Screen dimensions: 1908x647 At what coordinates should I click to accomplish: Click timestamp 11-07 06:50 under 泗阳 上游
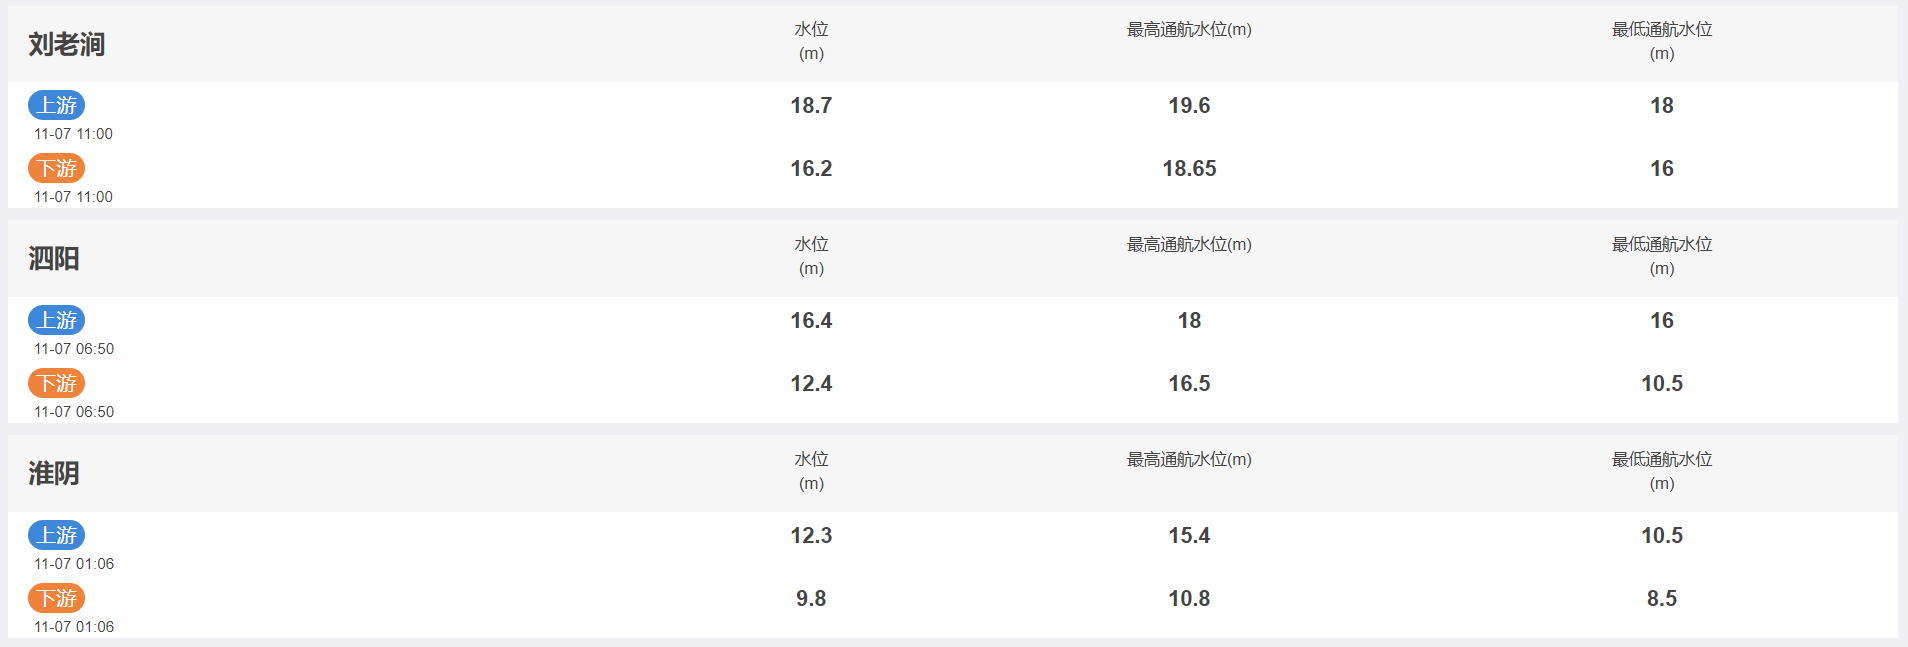tap(74, 349)
